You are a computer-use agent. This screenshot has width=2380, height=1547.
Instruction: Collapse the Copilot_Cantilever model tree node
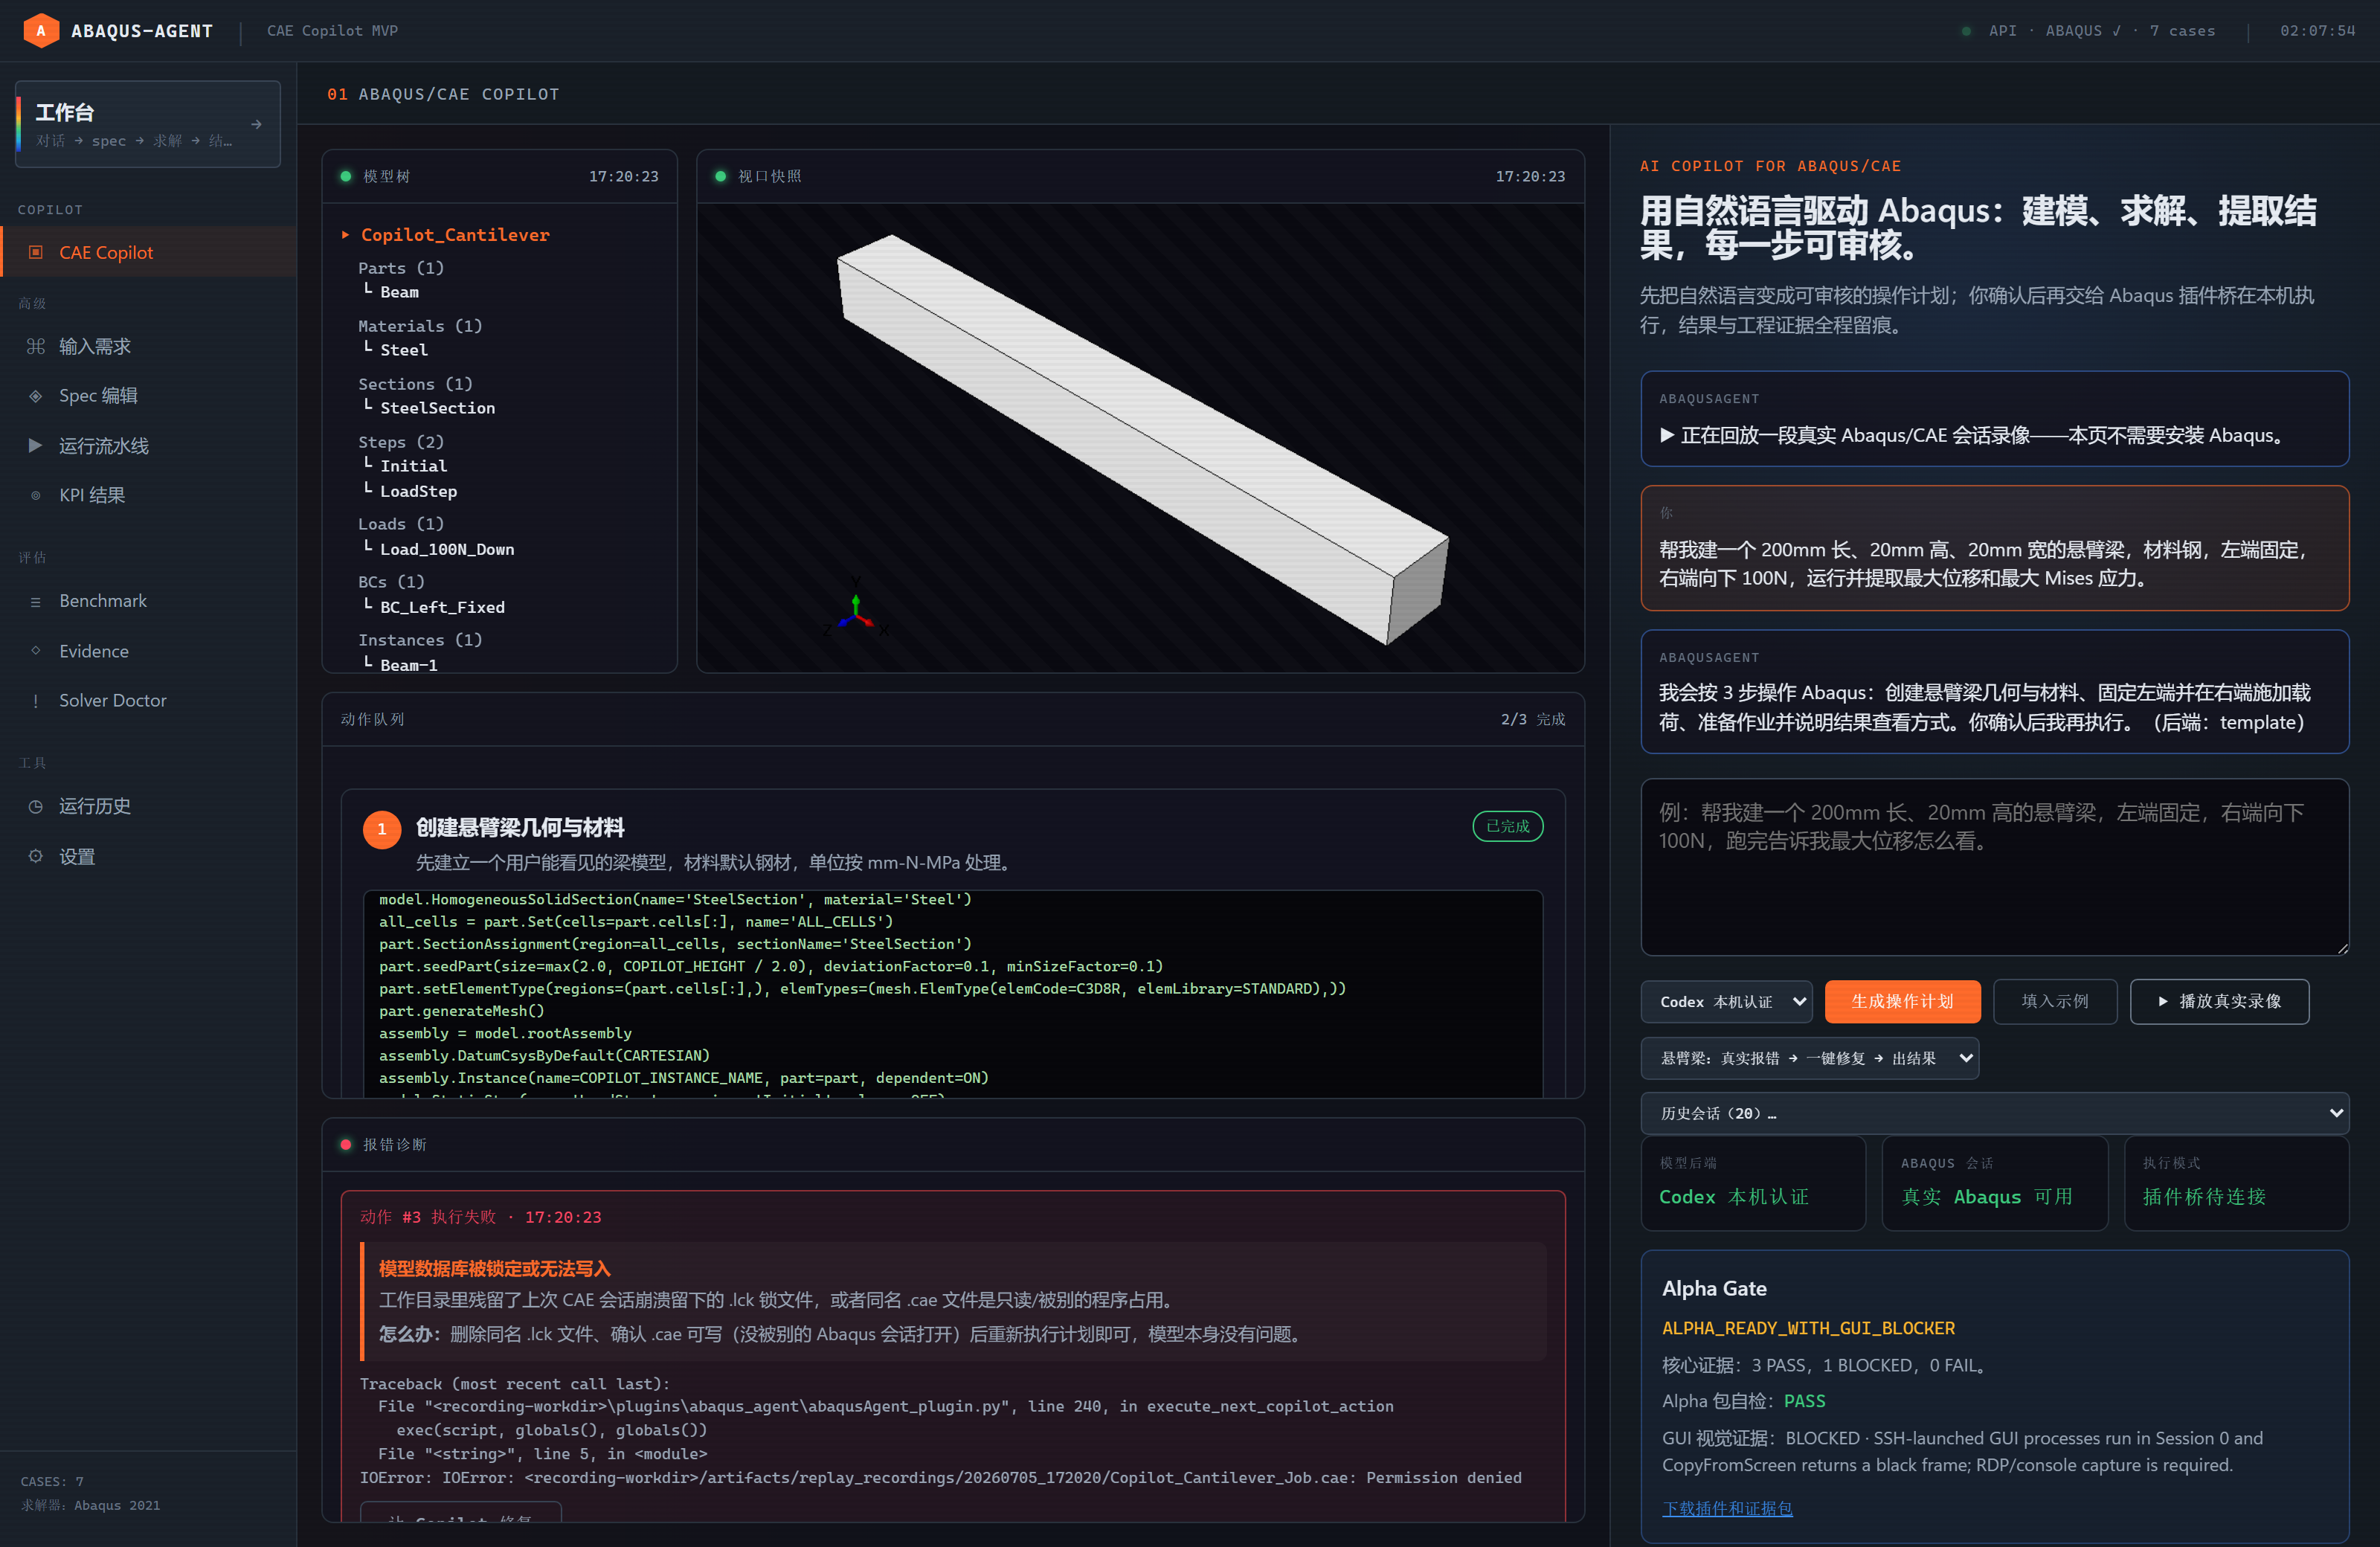(345, 235)
